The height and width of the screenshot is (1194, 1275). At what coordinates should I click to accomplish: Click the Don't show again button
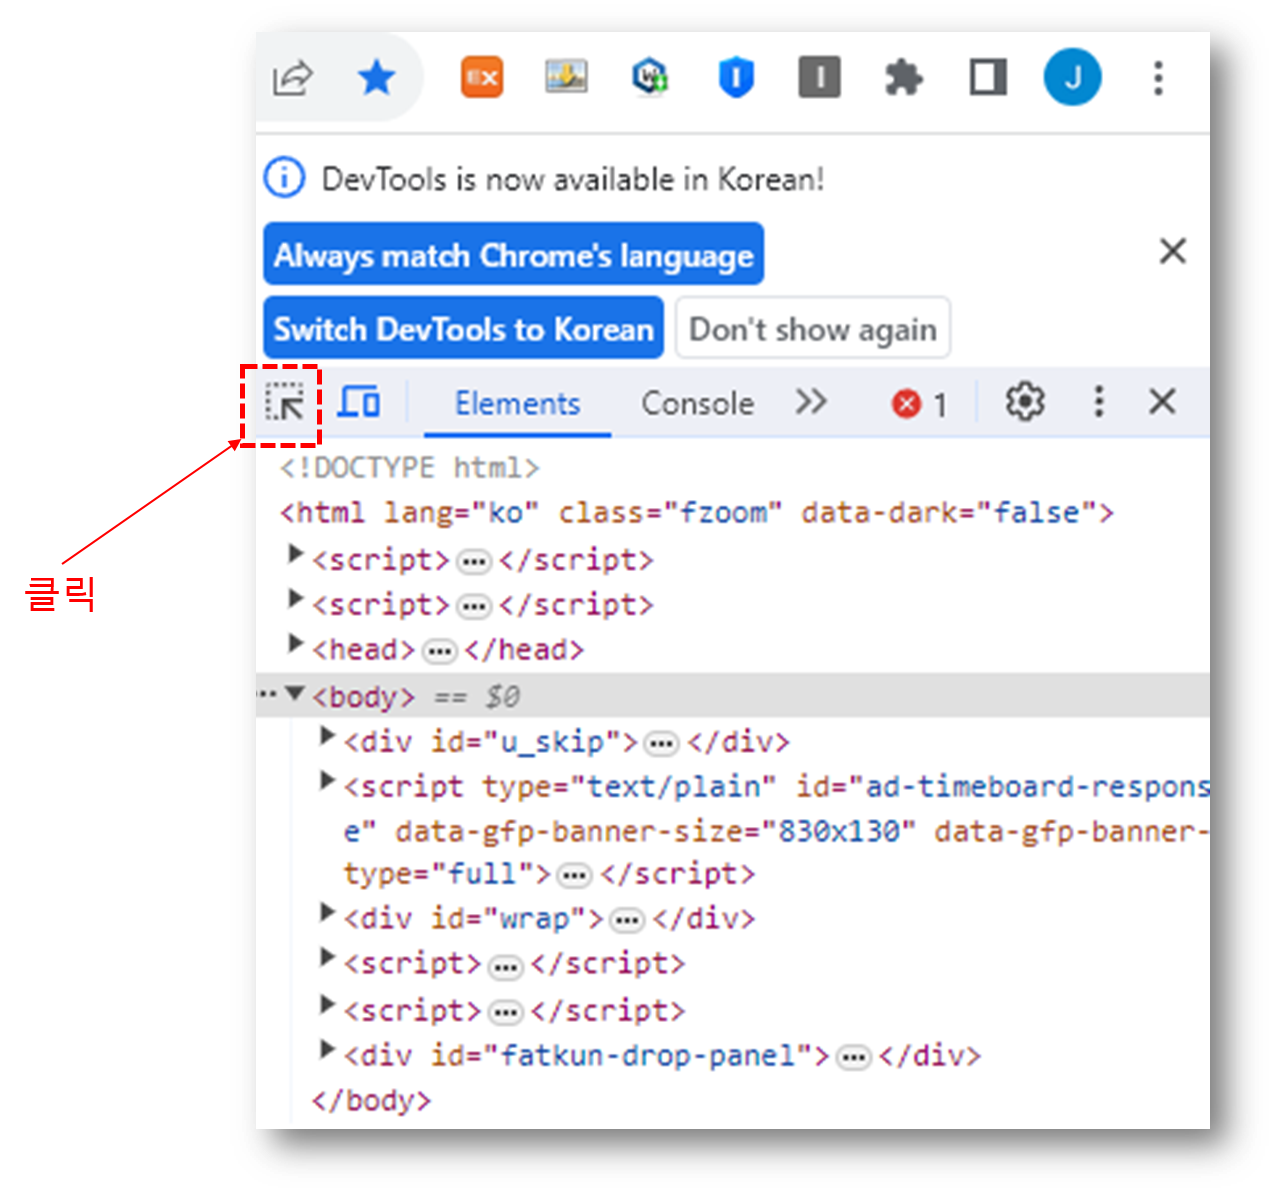click(x=813, y=328)
